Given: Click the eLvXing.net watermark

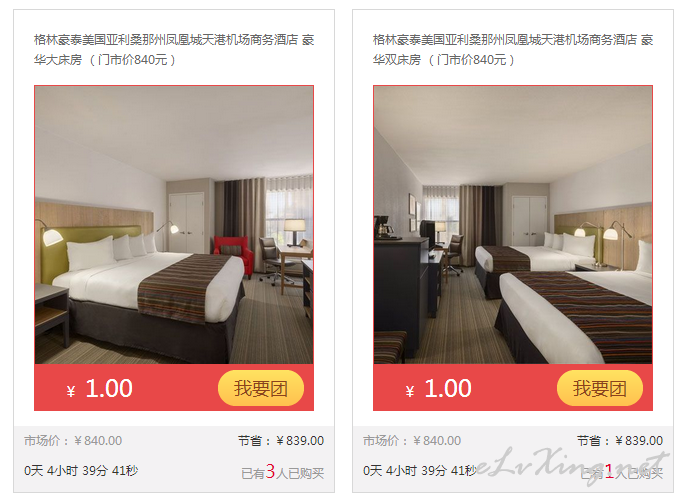Looking at the screenshot, I should 572,464.
